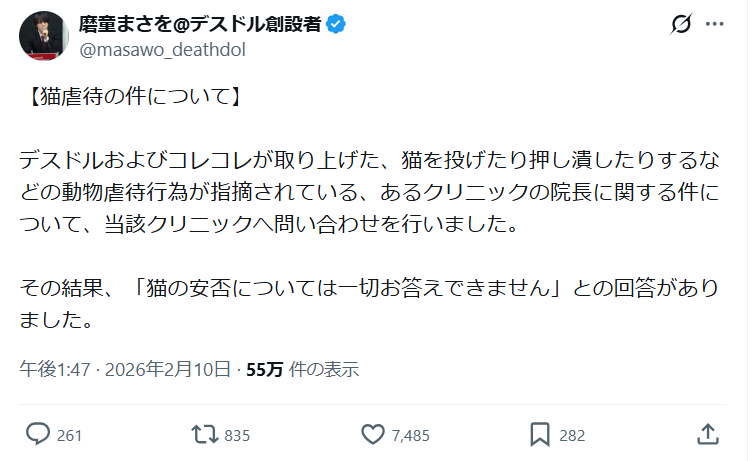Click the repost arrows icon

click(204, 434)
